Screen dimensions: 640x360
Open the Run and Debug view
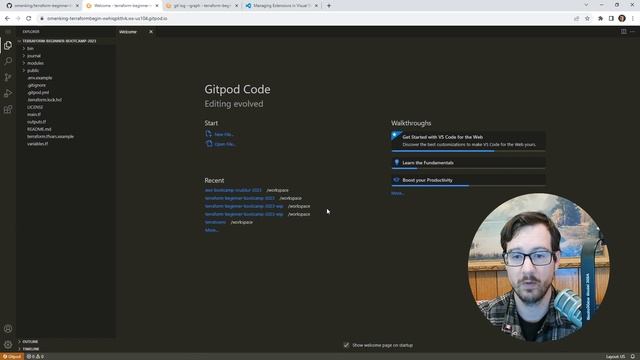(x=8, y=93)
